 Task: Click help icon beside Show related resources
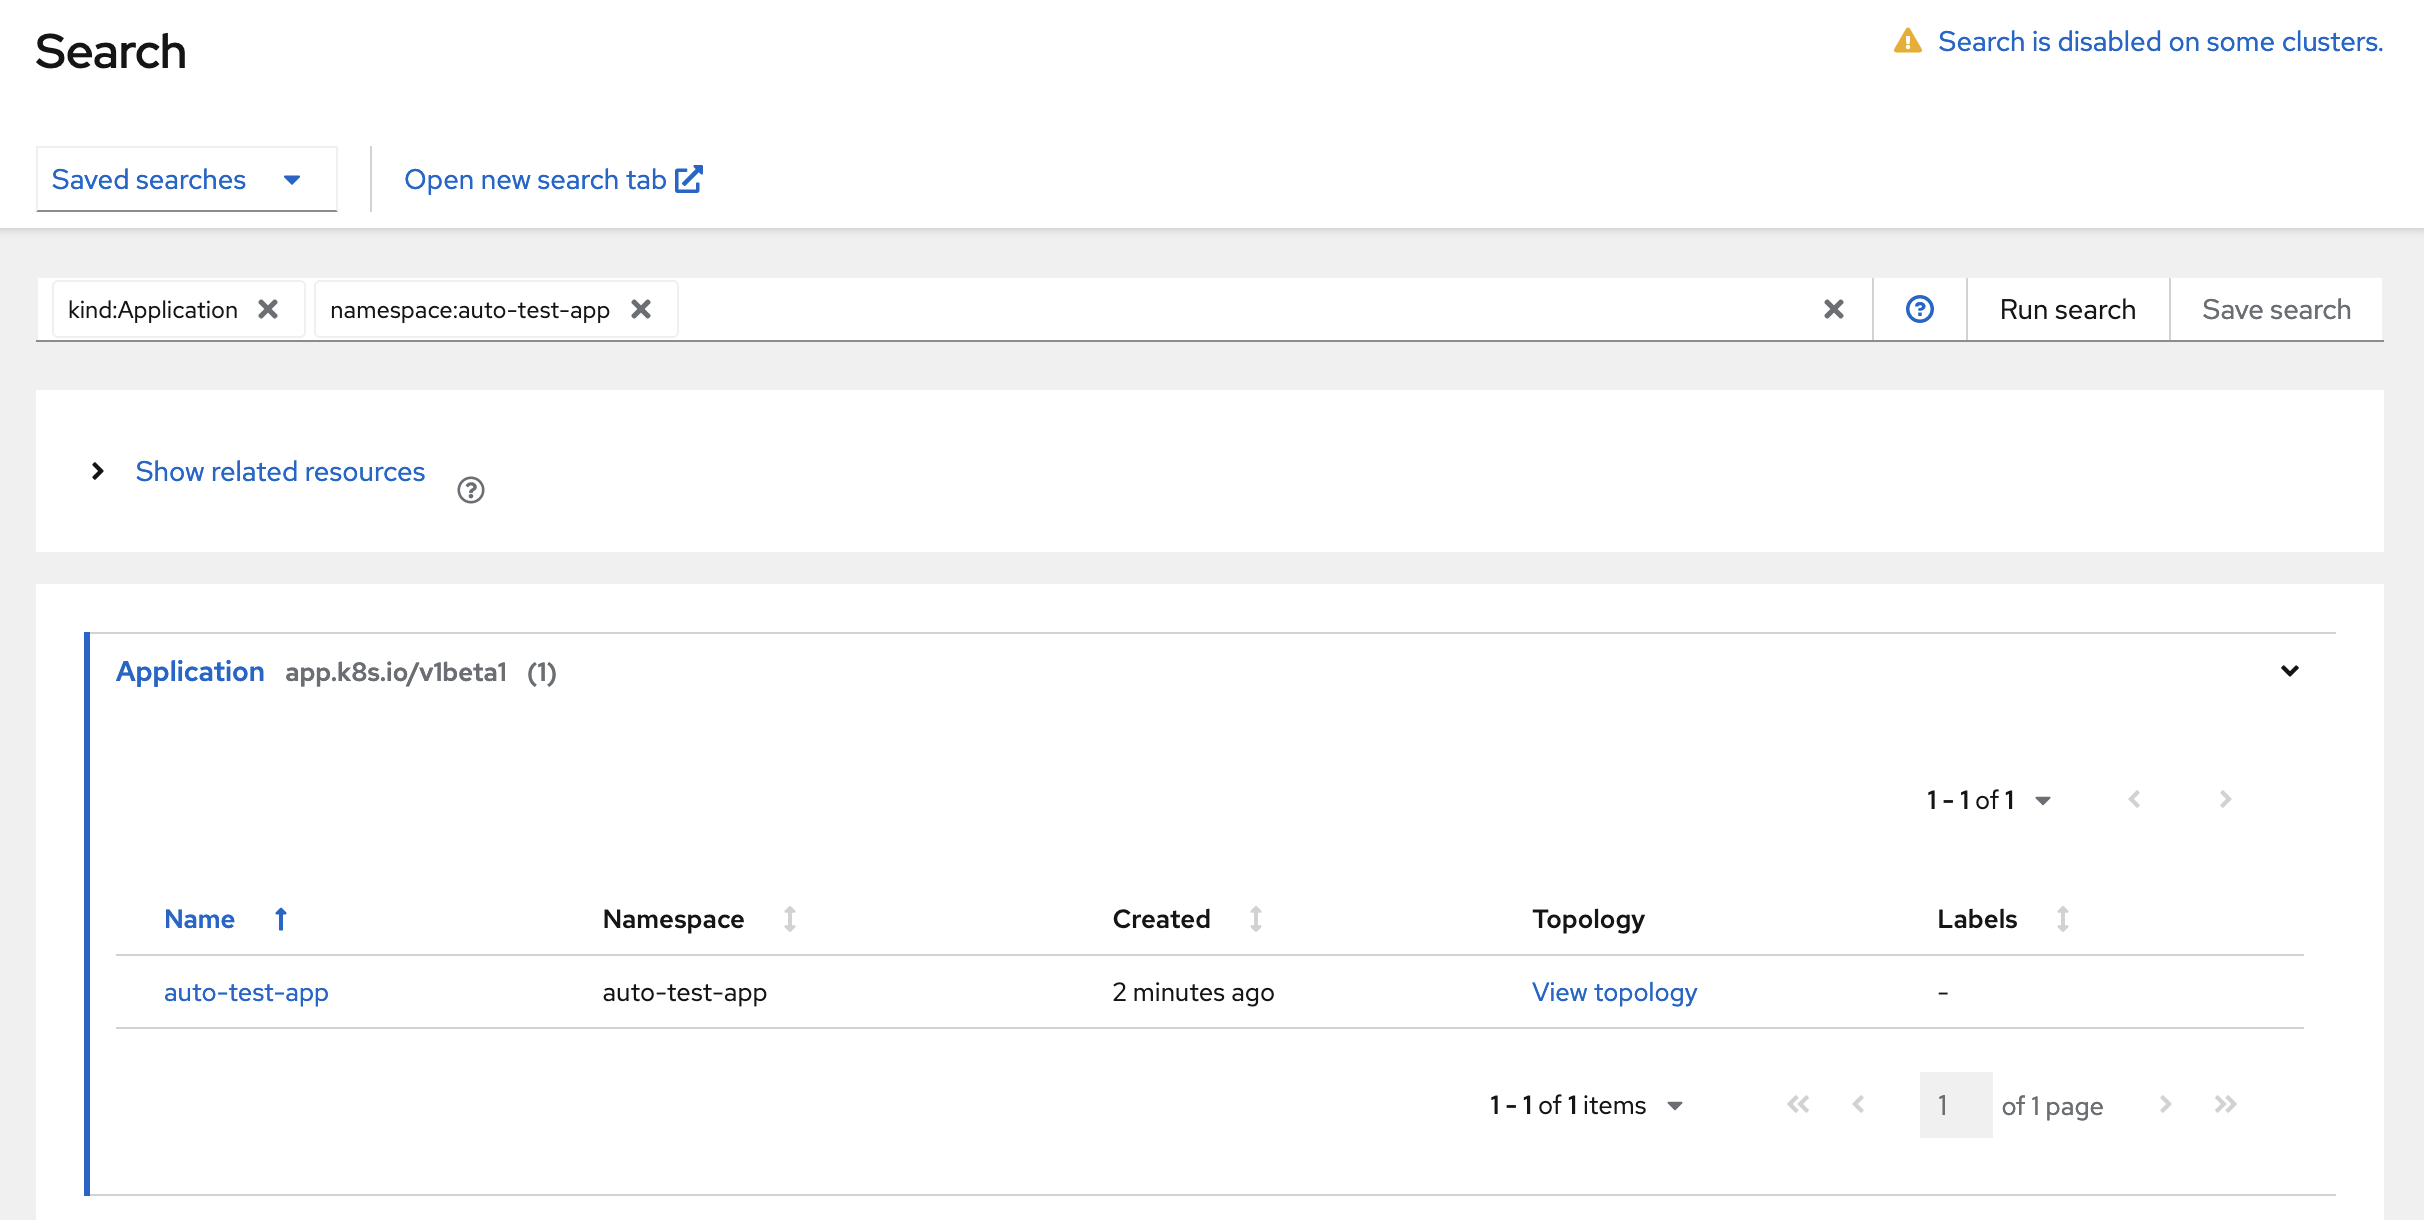tap(470, 490)
